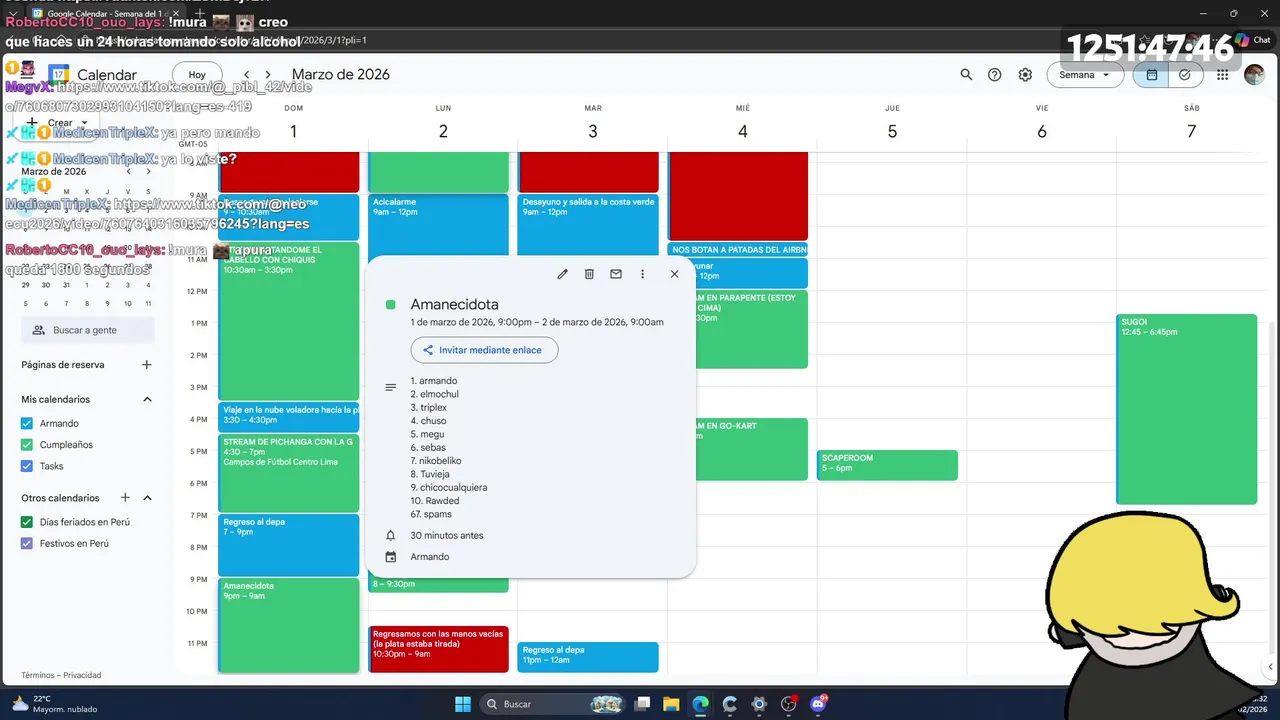Open the Acicalarme 9am event

tap(438, 224)
